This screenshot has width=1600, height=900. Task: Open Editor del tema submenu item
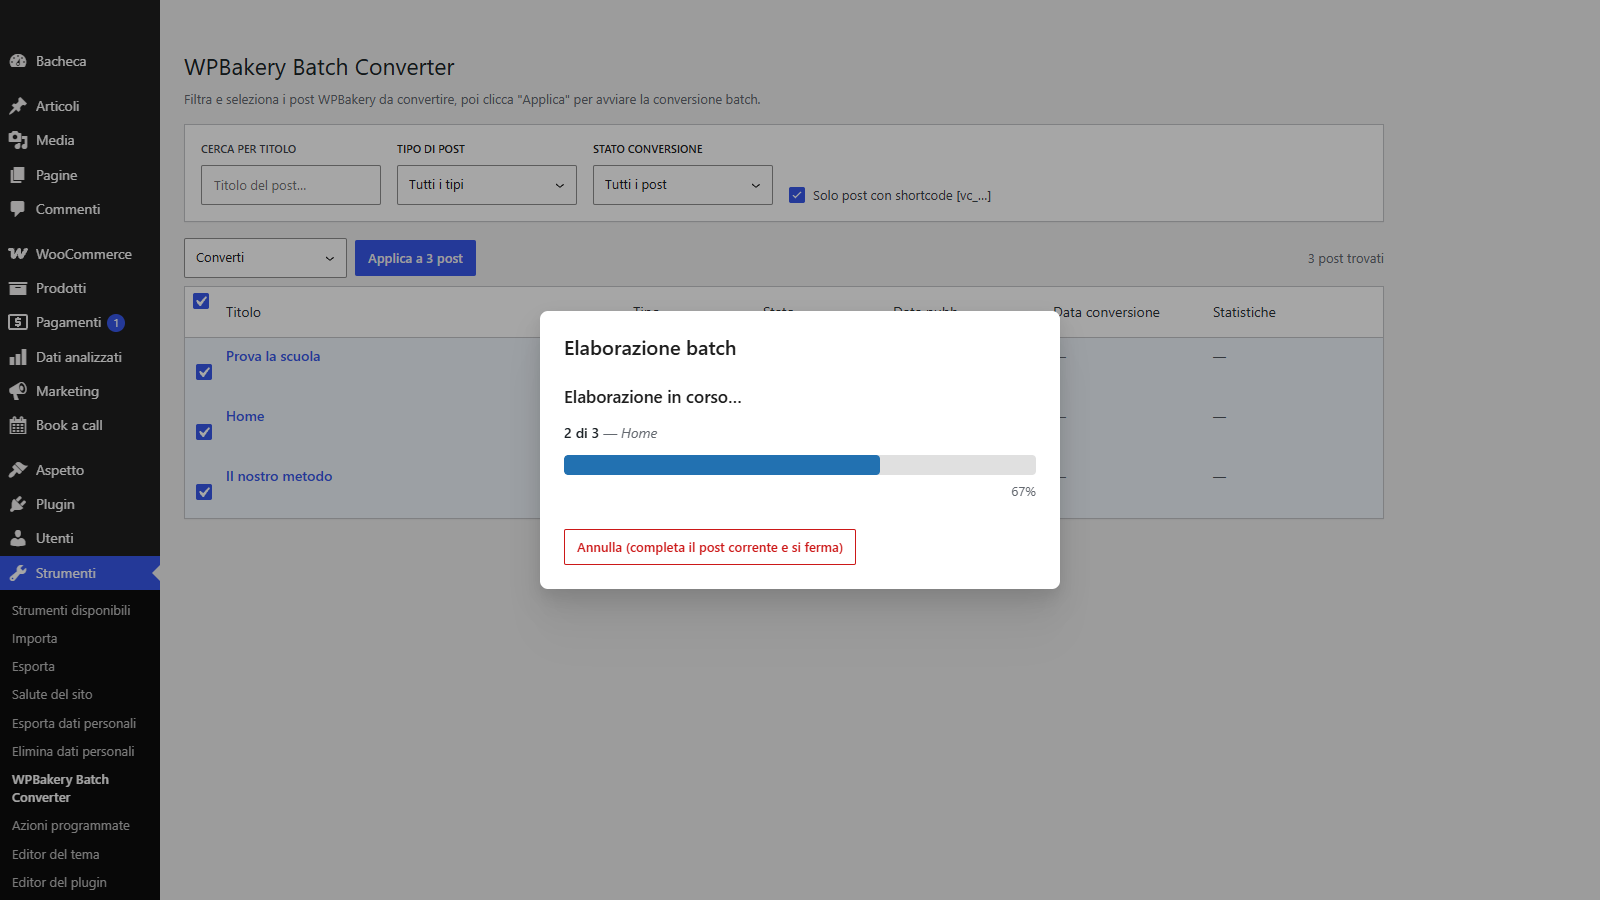(56, 854)
